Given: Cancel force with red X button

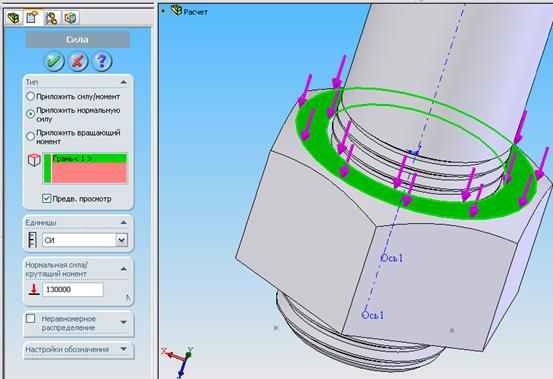Looking at the screenshot, I should (78, 61).
